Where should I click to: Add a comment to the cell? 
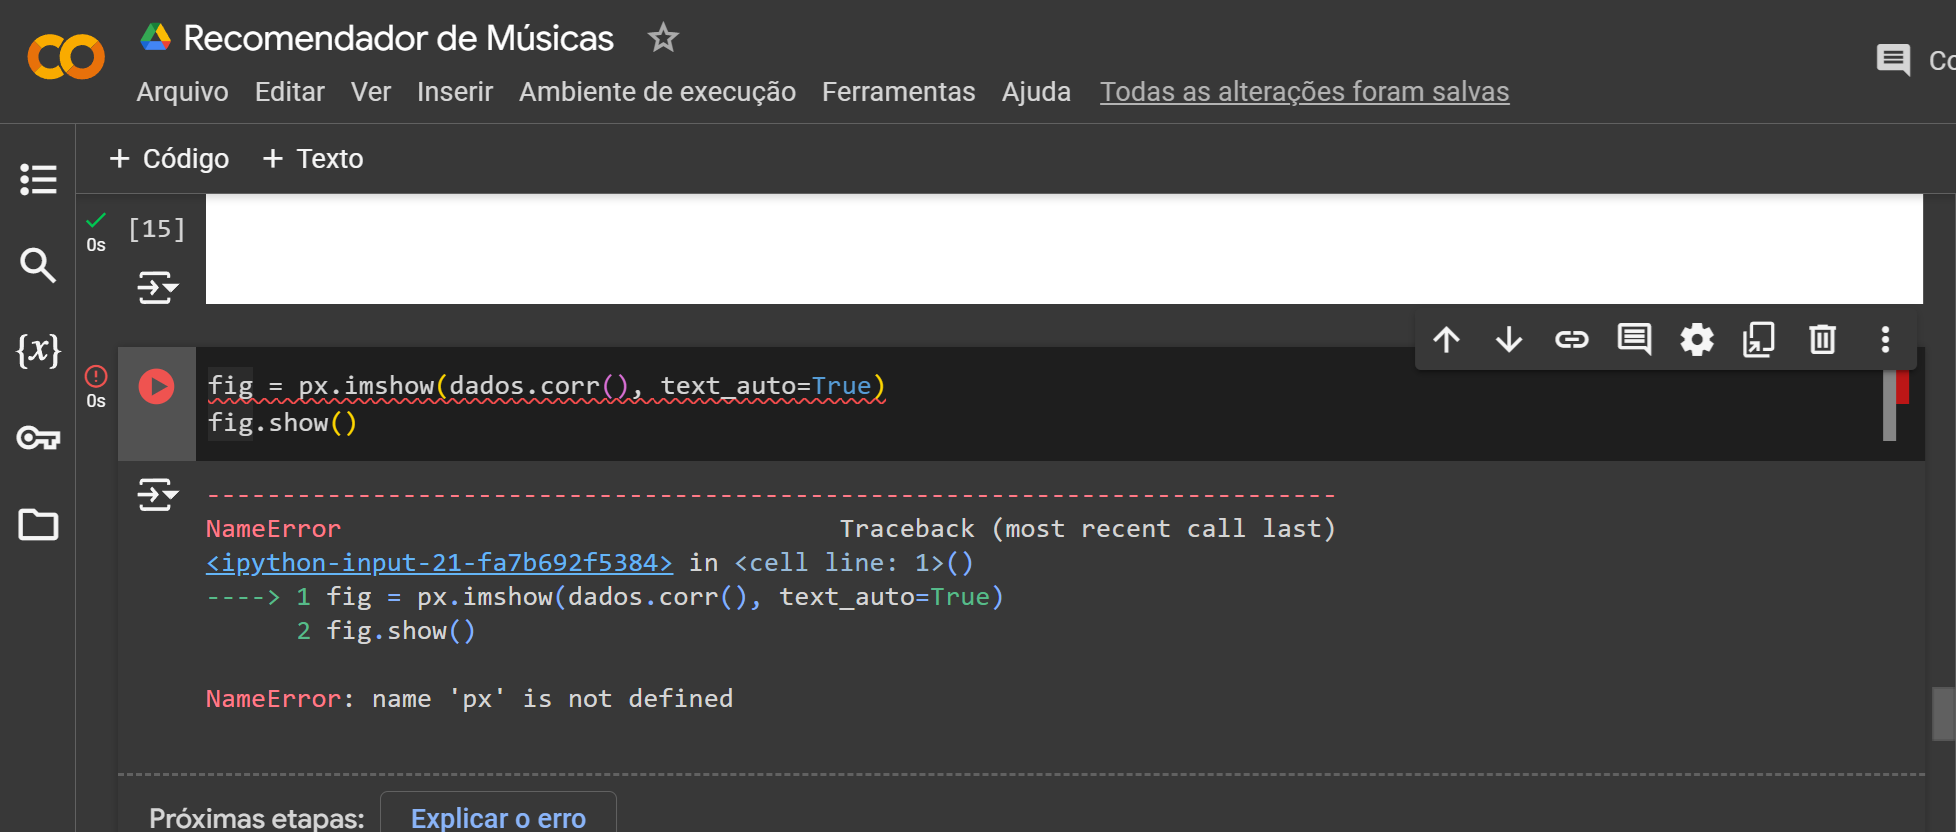[1635, 340]
